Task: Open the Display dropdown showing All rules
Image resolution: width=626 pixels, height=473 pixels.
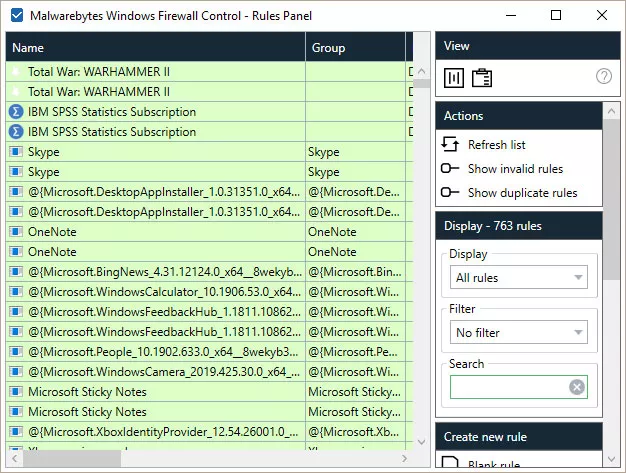Action: [x=519, y=277]
